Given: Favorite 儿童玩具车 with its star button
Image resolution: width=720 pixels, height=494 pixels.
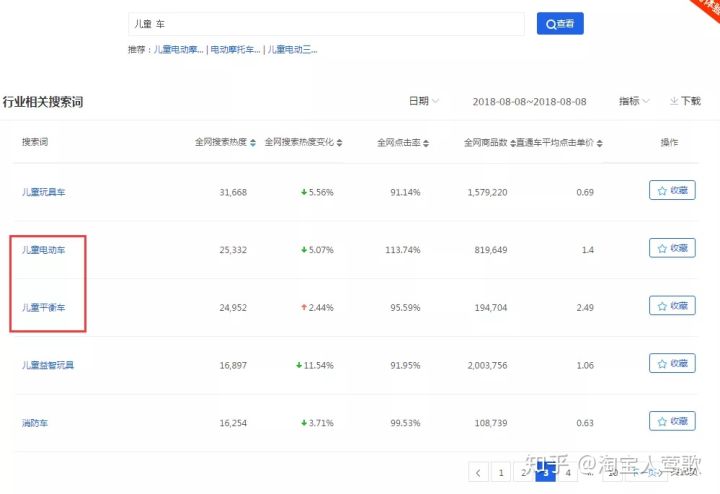Looking at the screenshot, I should [x=672, y=190].
